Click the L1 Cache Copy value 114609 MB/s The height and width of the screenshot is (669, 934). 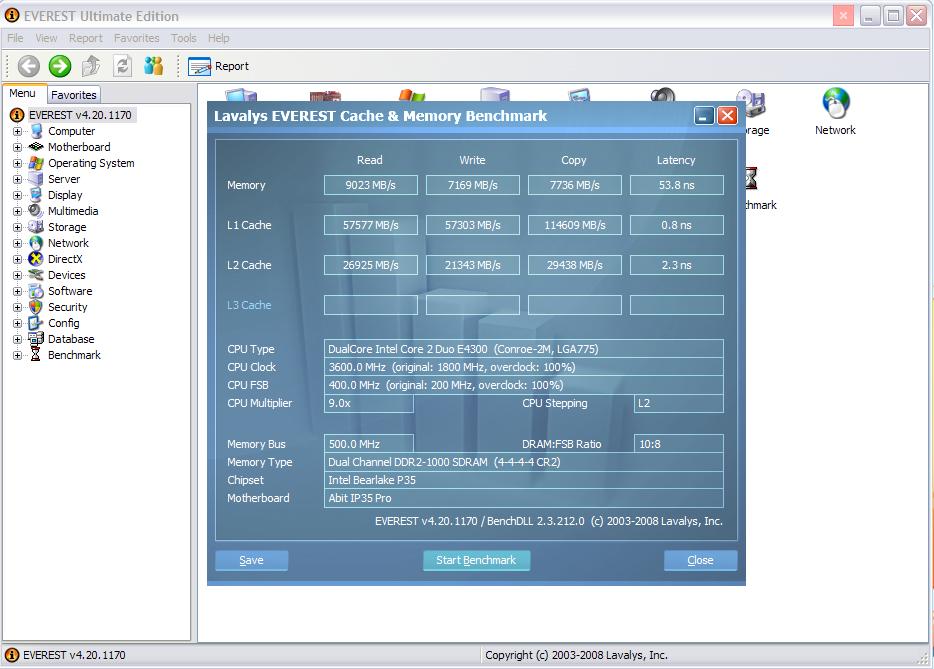[x=575, y=225]
